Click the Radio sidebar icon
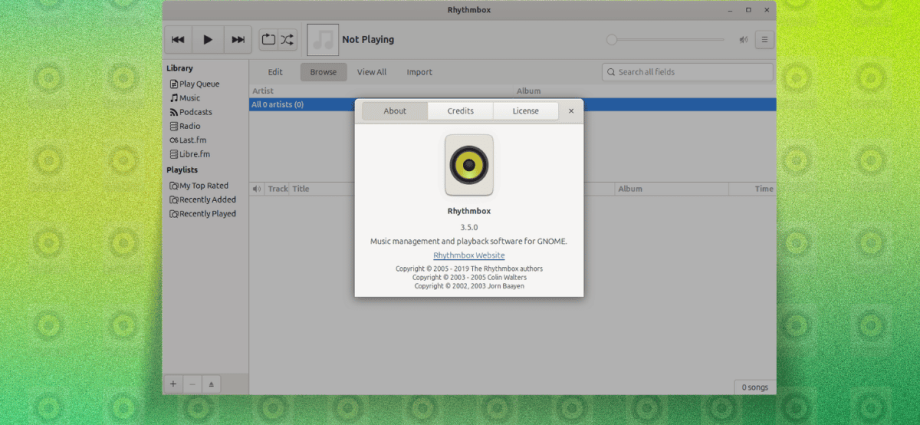Viewport: 920px width, 425px height. 174,126
